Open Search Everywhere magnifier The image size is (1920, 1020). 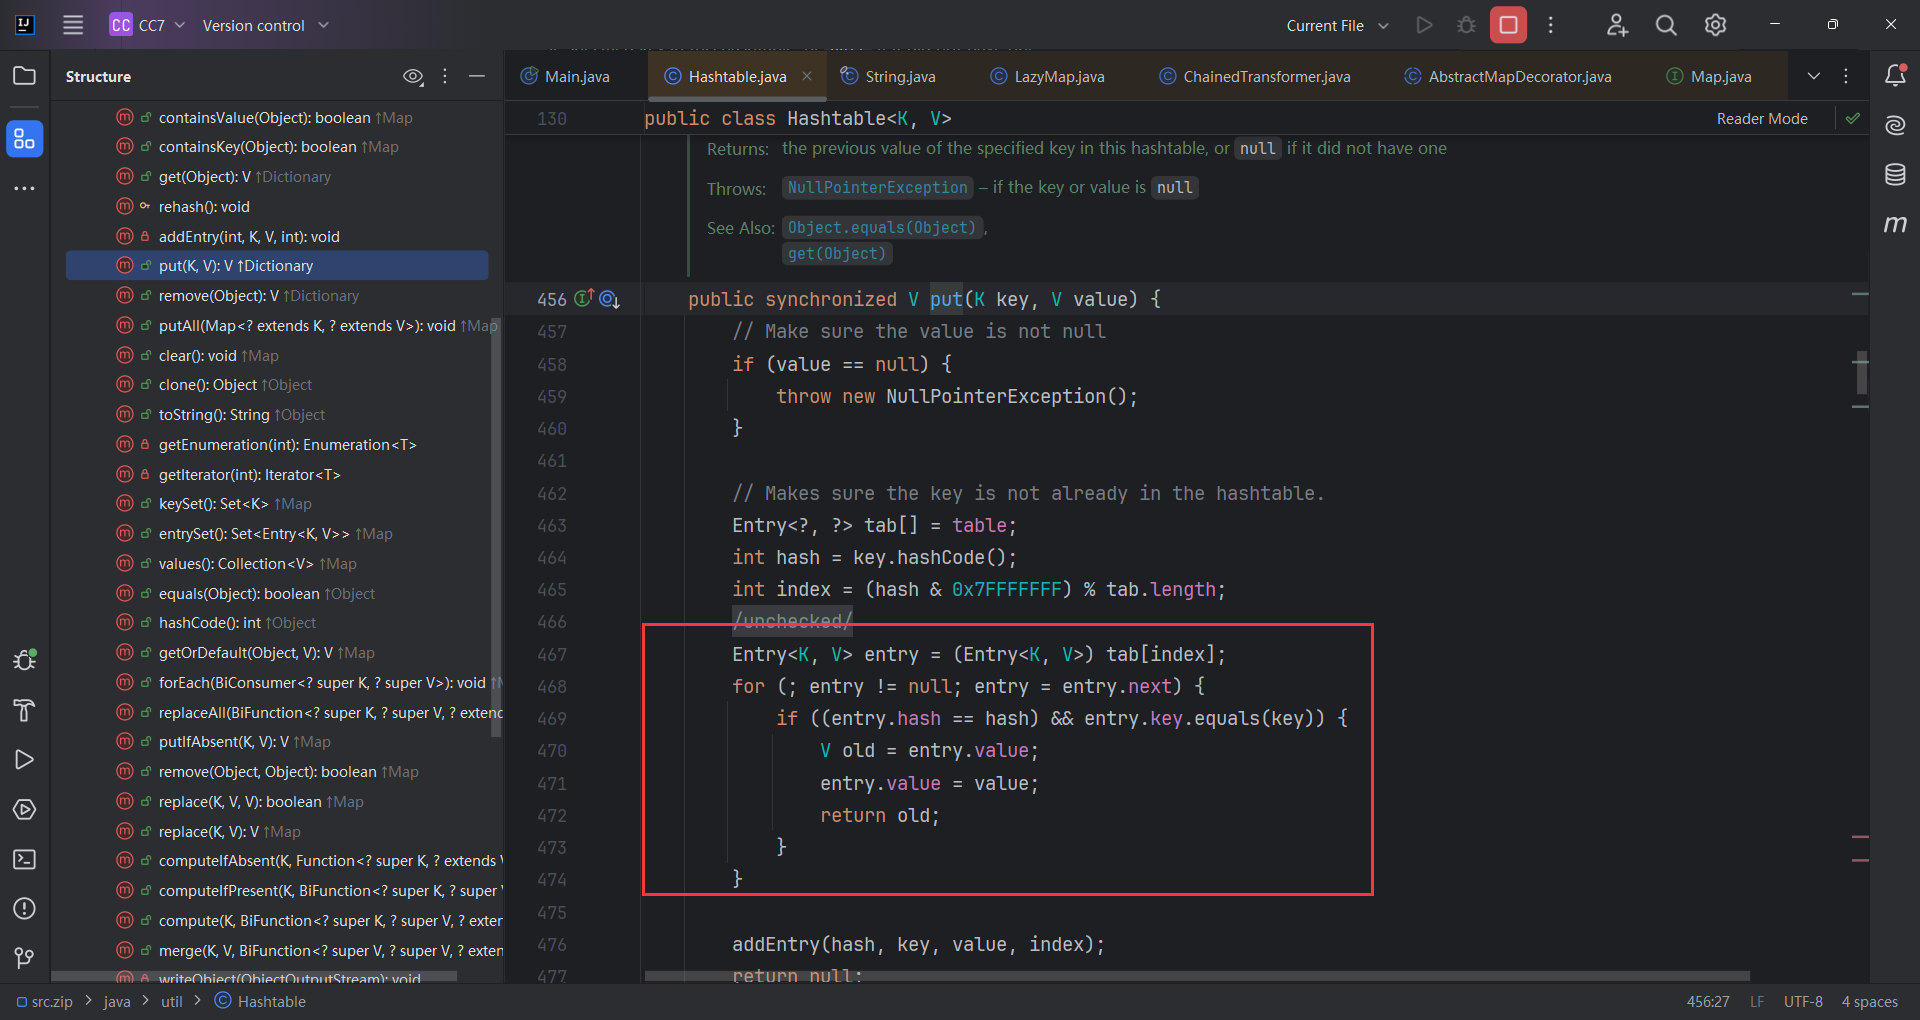(1666, 25)
